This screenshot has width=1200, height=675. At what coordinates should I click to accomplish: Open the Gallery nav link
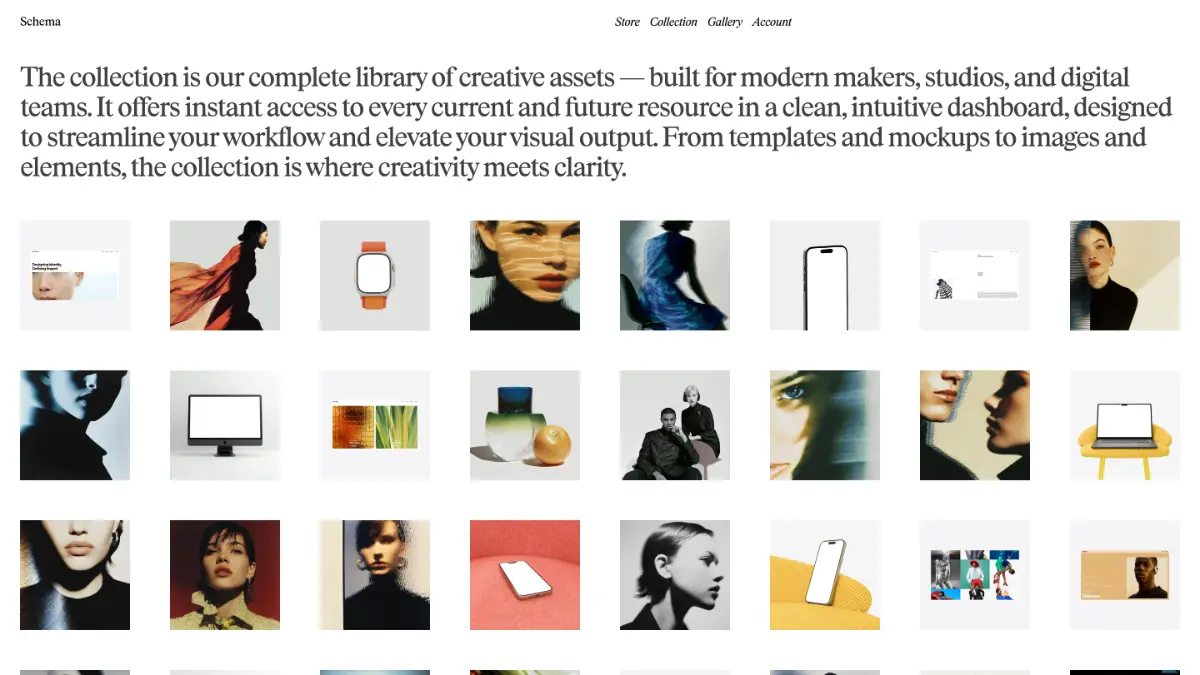tap(725, 22)
